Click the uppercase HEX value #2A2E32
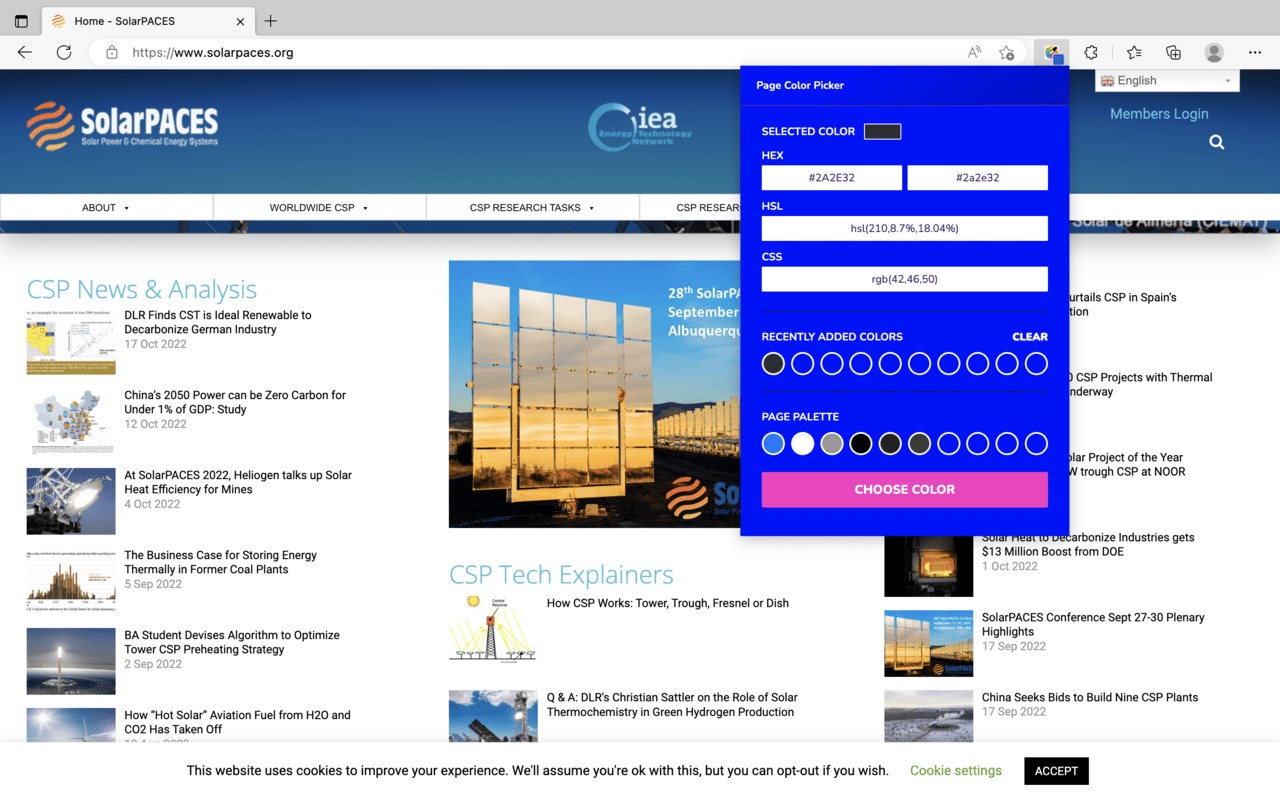 831,177
